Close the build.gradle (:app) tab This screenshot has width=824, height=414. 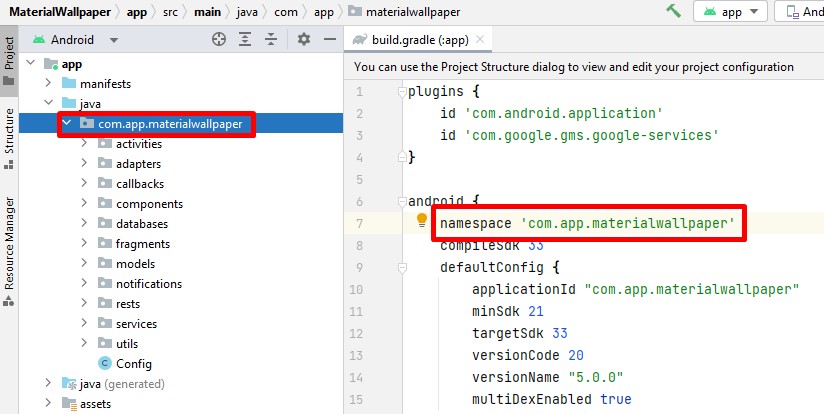(482, 40)
